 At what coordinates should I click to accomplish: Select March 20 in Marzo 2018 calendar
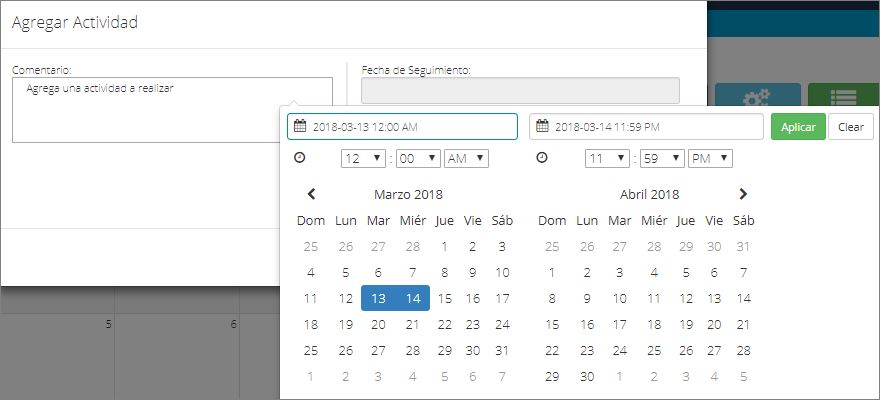[378, 324]
